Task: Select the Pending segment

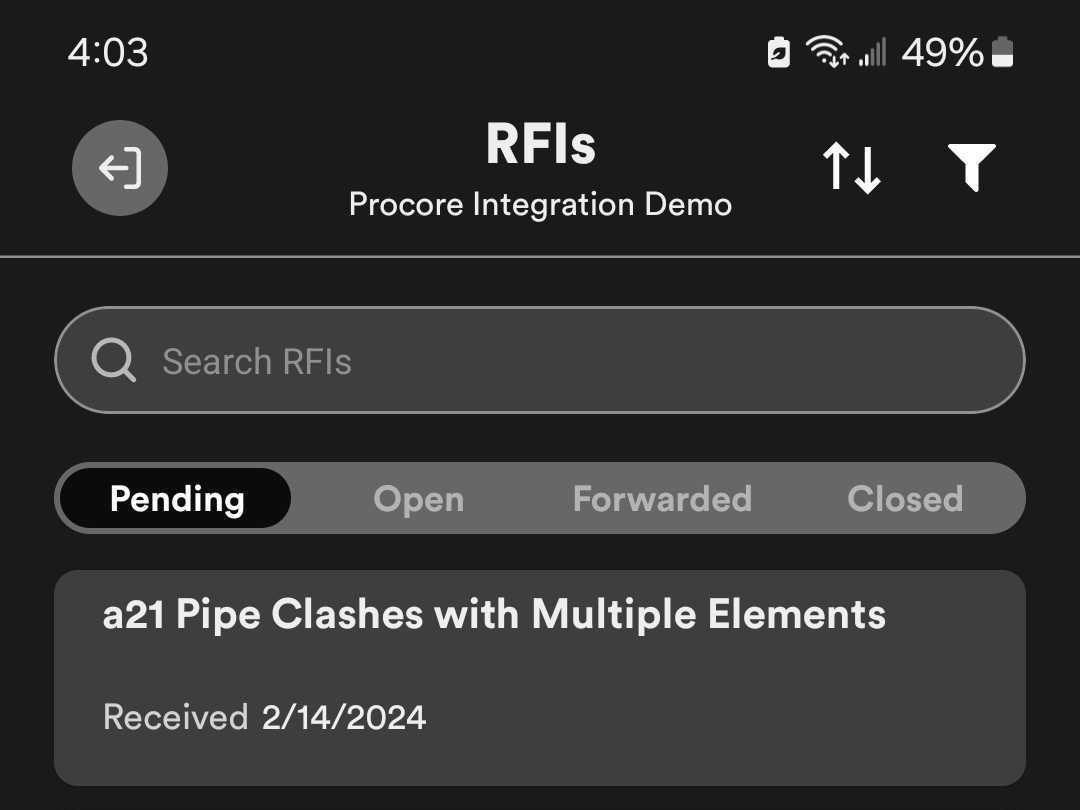Action: 177,498
